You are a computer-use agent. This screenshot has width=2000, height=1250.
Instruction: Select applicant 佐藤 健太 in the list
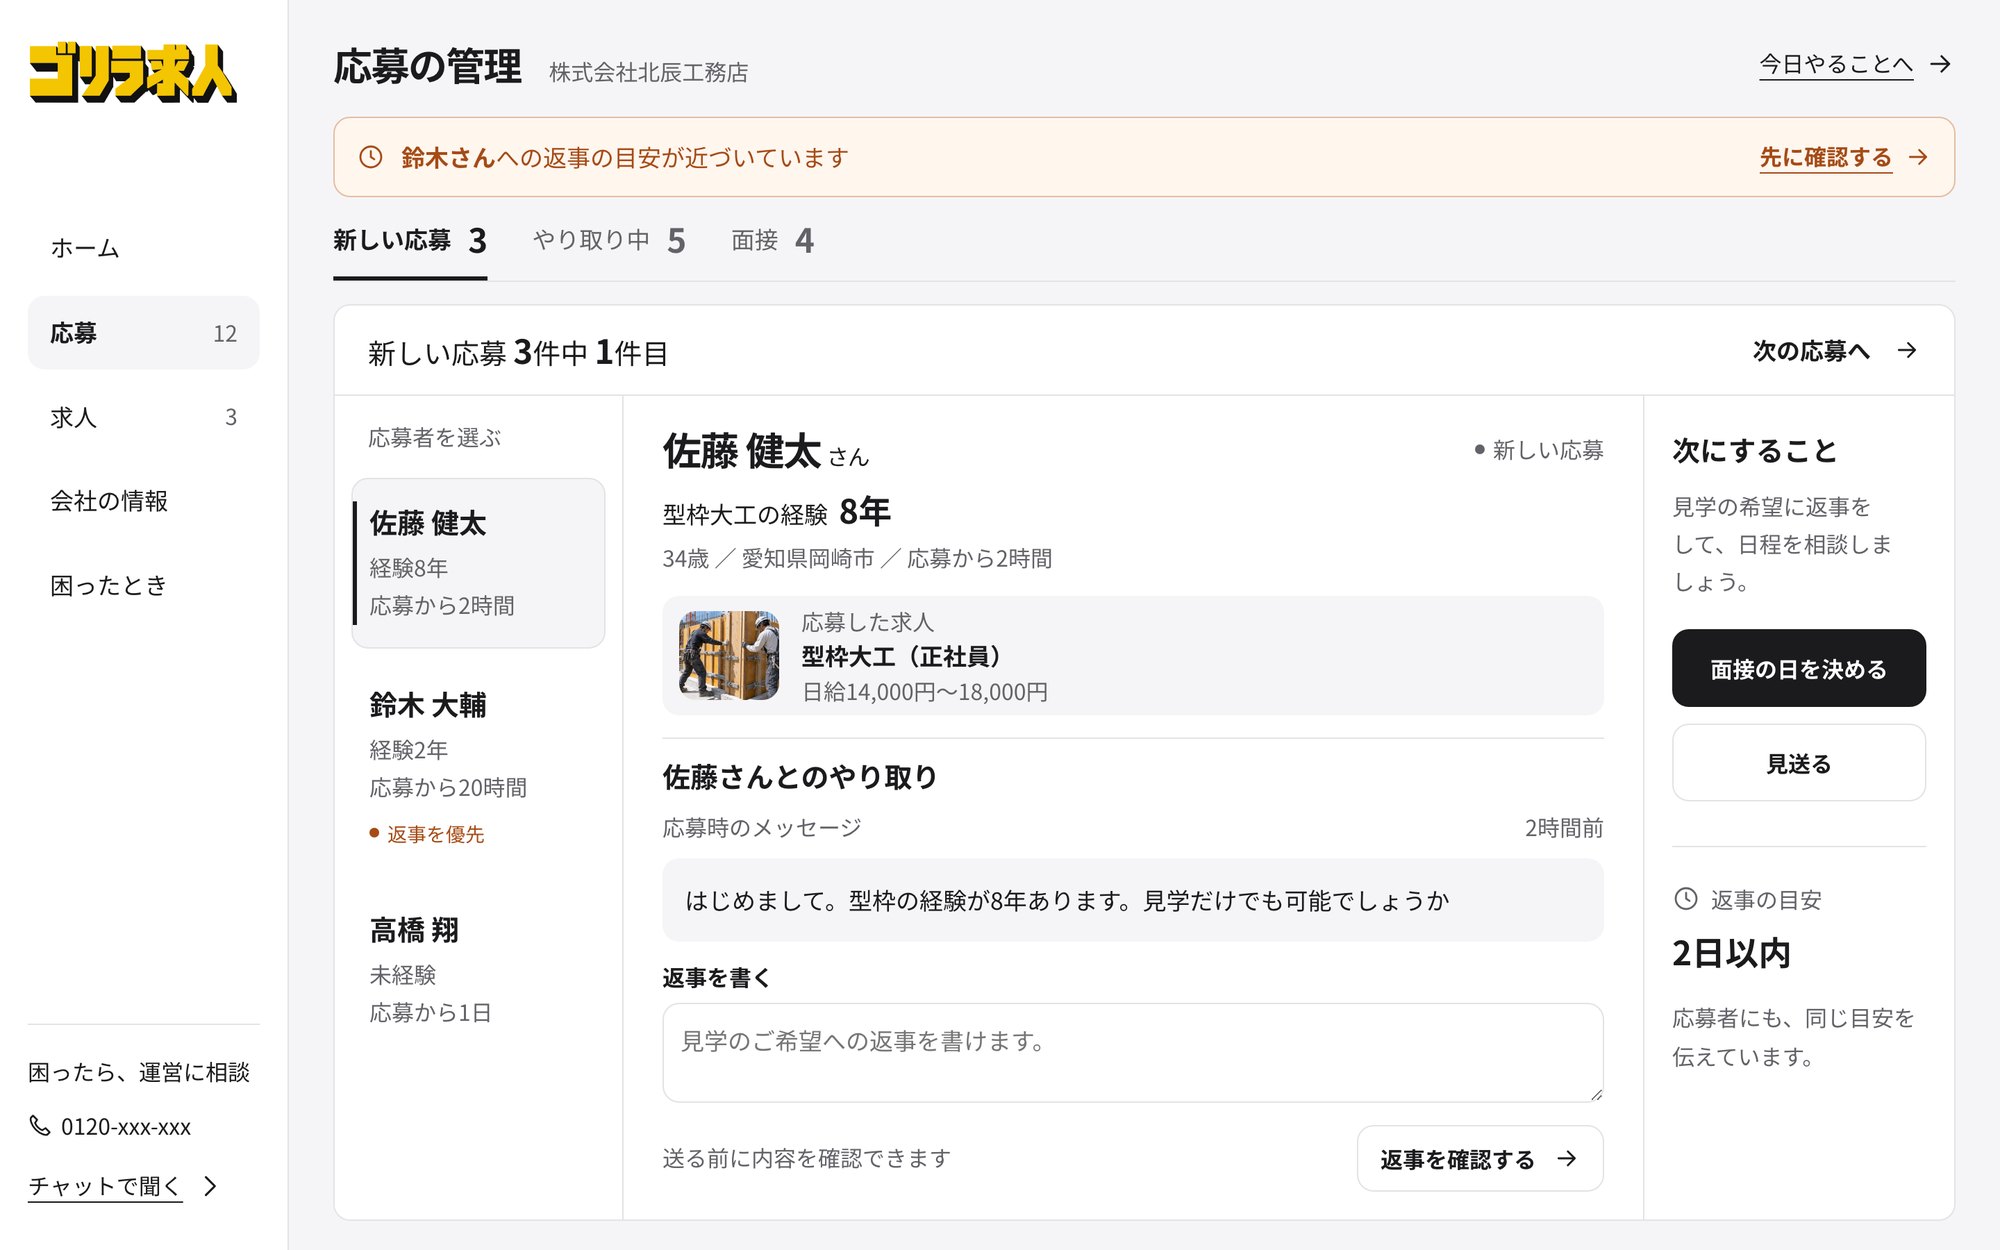(x=478, y=563)
